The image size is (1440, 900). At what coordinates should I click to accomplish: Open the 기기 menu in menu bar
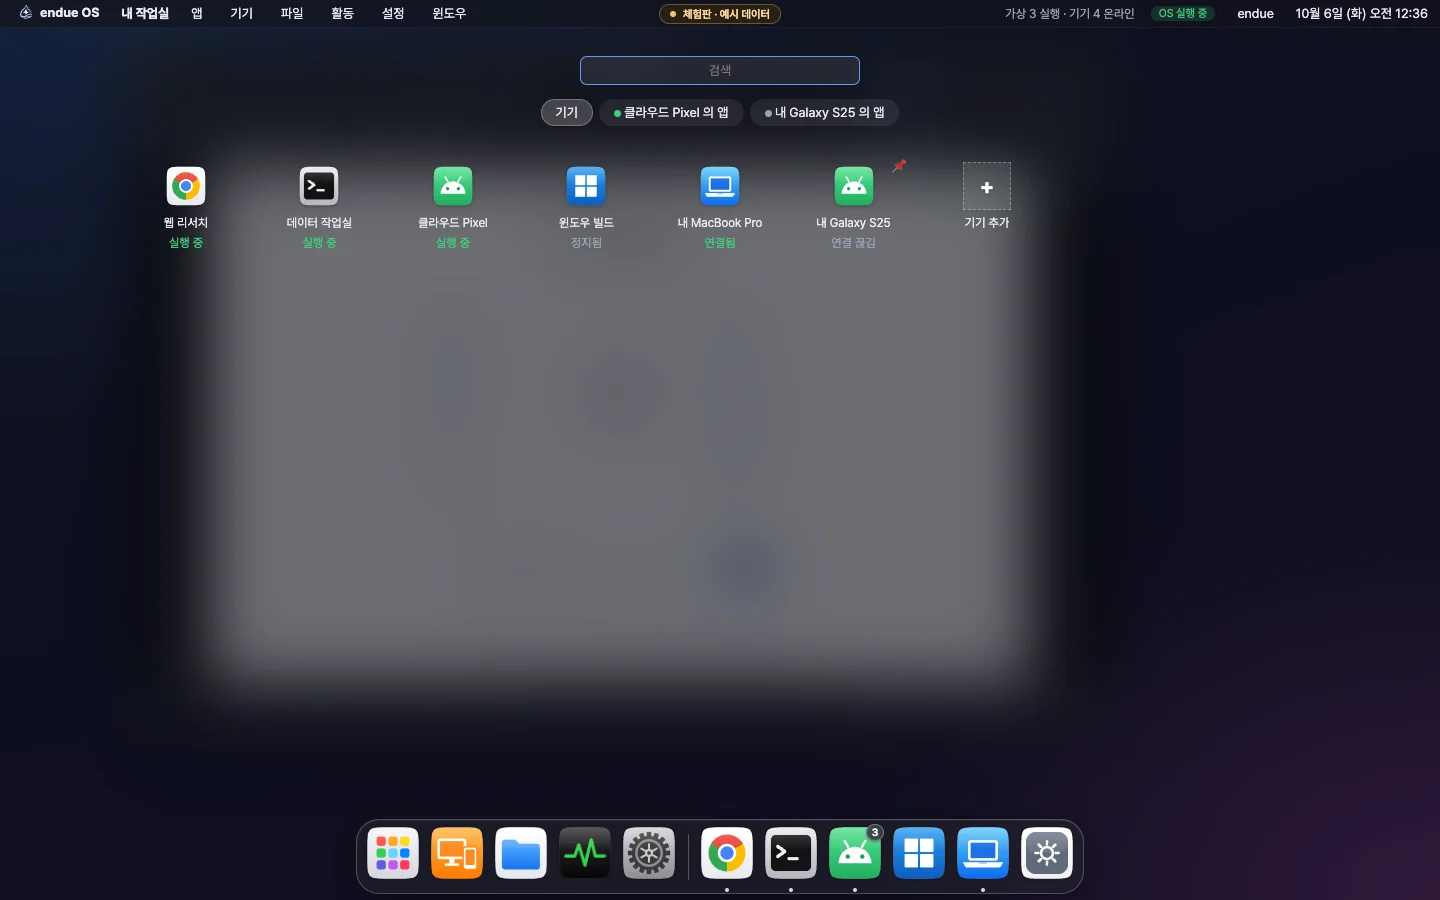click(x=241, y=13)
